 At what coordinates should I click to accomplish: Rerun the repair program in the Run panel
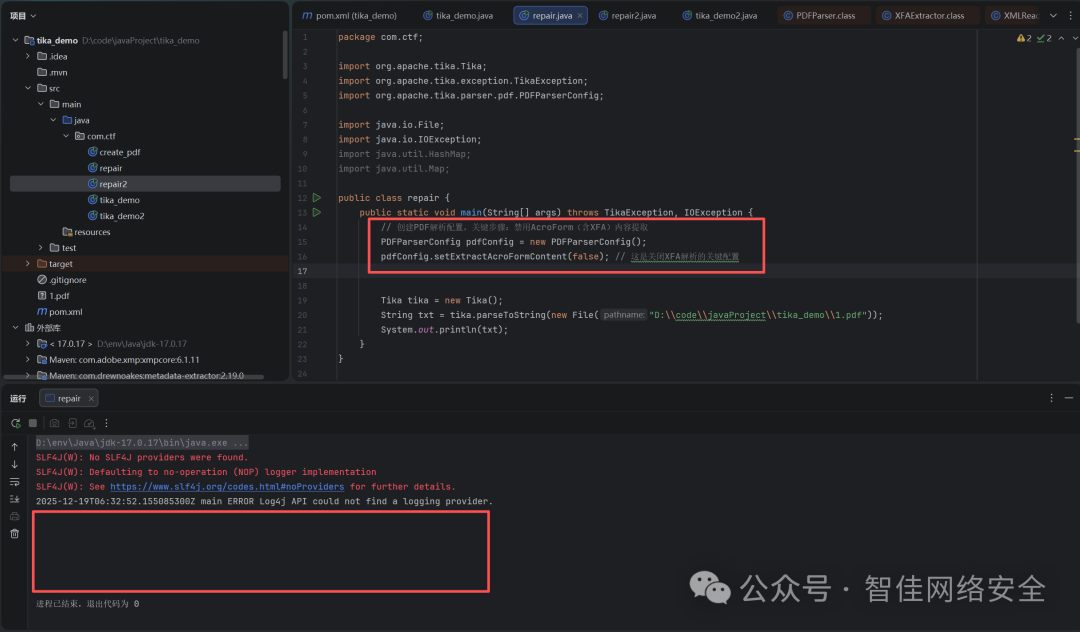point(15,423)
